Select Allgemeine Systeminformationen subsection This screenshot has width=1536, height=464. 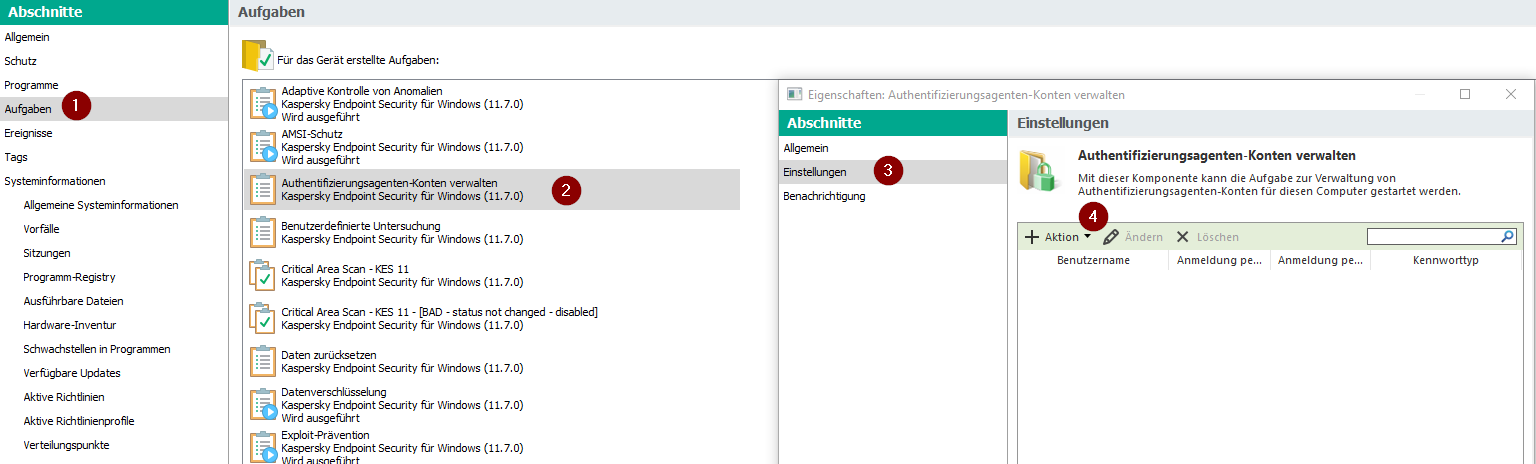pos(101,205)
